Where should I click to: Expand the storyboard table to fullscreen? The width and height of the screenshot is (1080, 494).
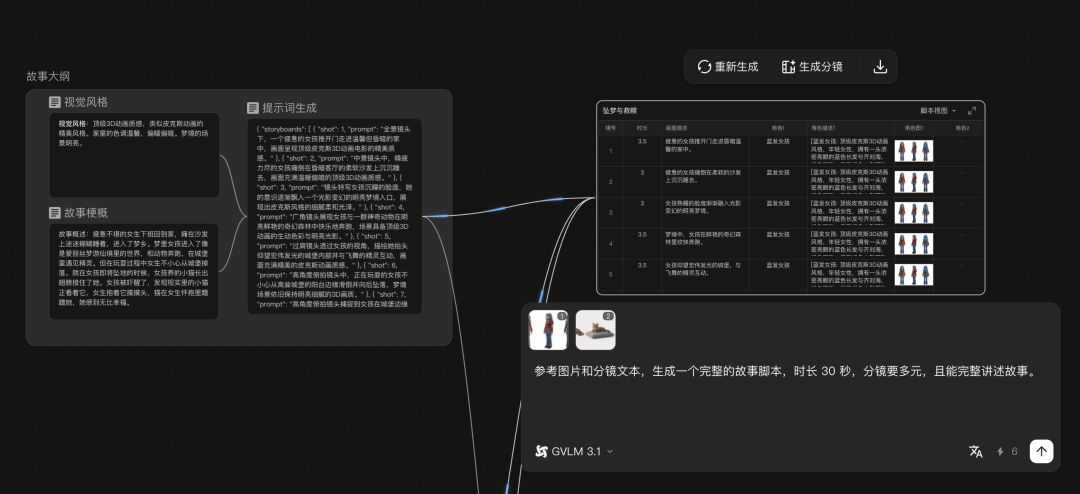point(972,110)
